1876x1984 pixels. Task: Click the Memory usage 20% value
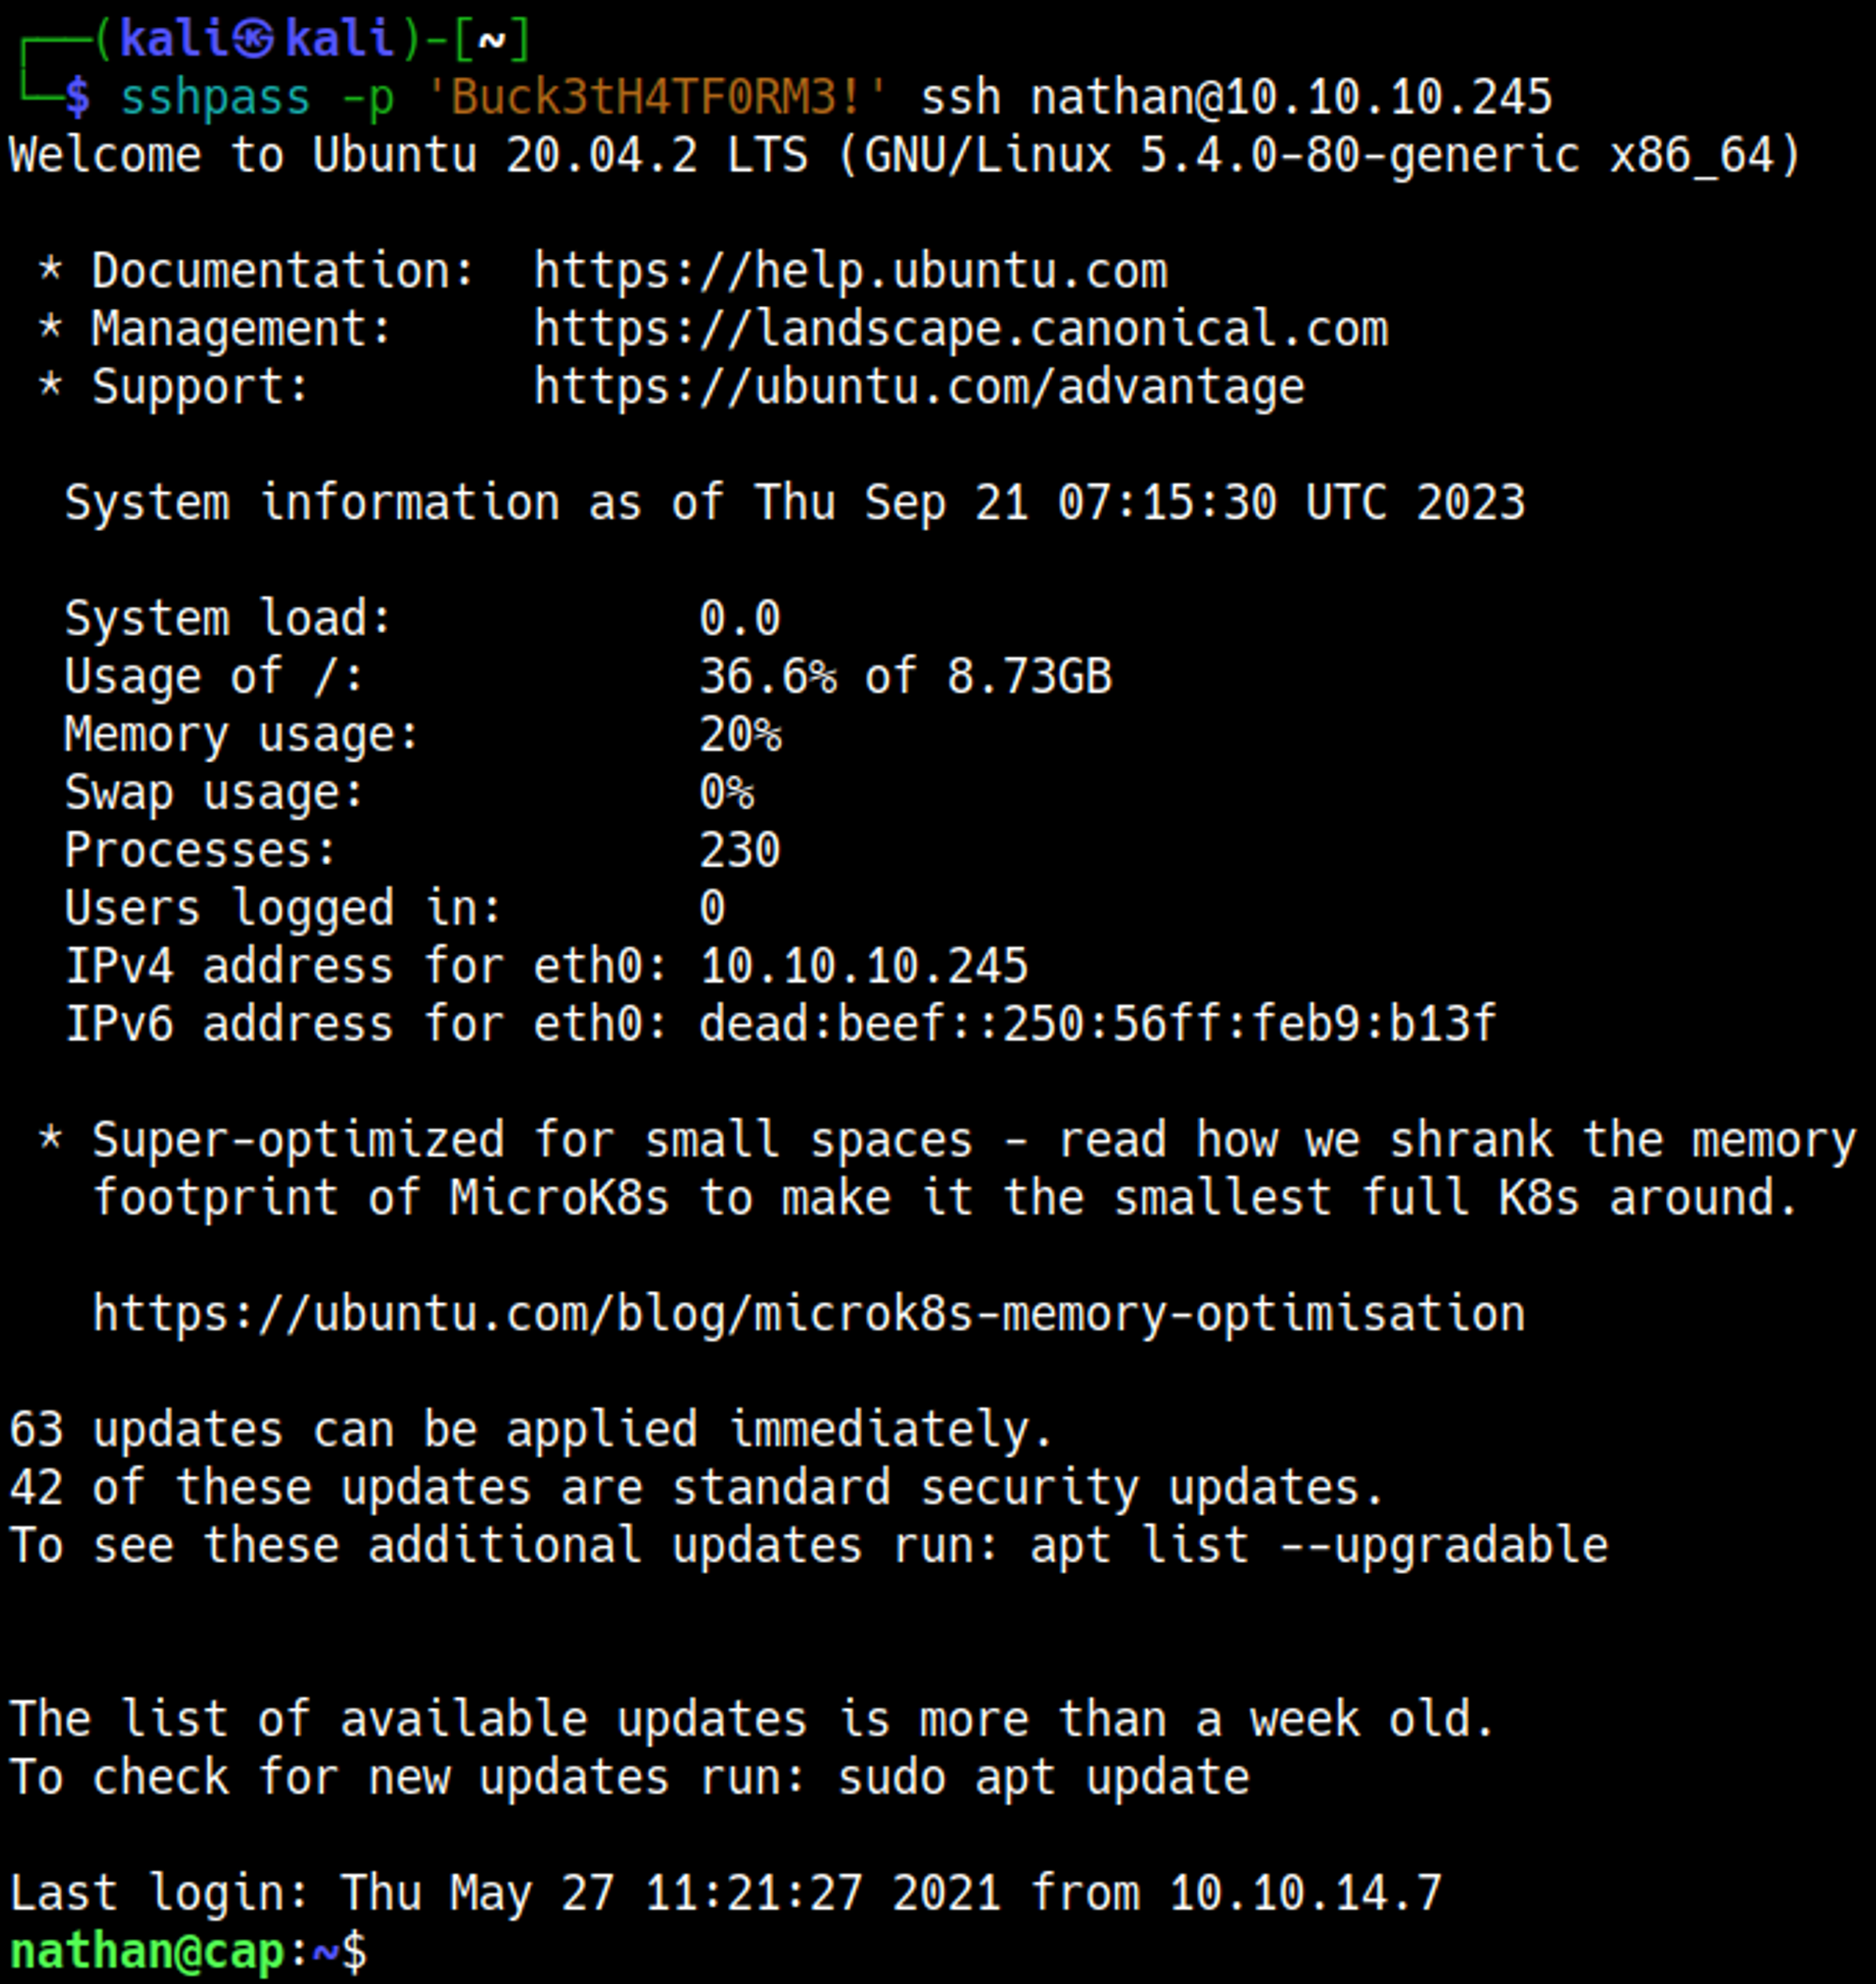pos(739,735)
